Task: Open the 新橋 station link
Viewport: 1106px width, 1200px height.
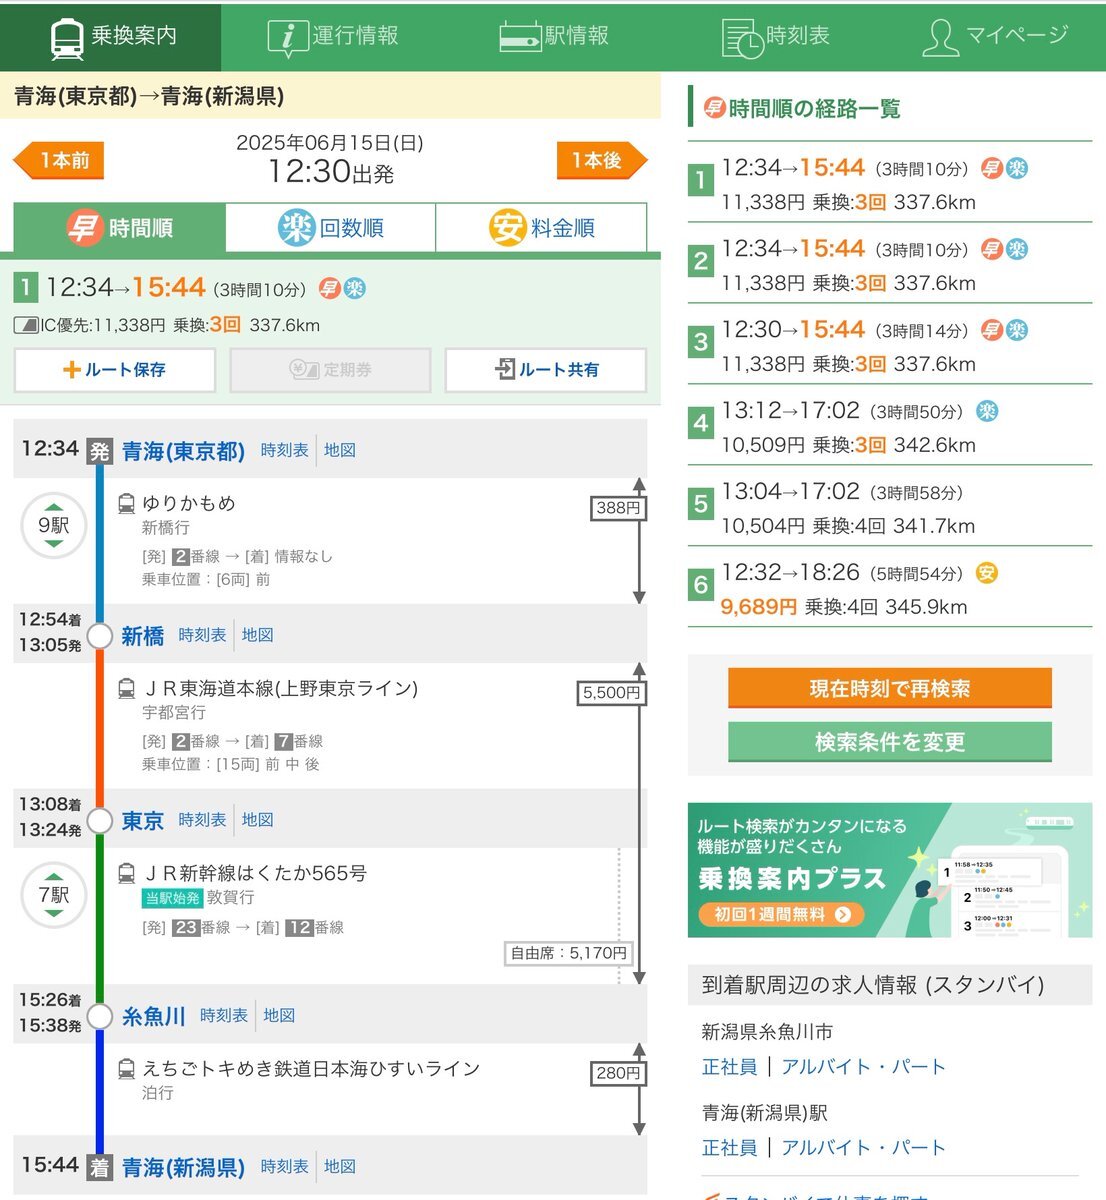Action: 143,636
